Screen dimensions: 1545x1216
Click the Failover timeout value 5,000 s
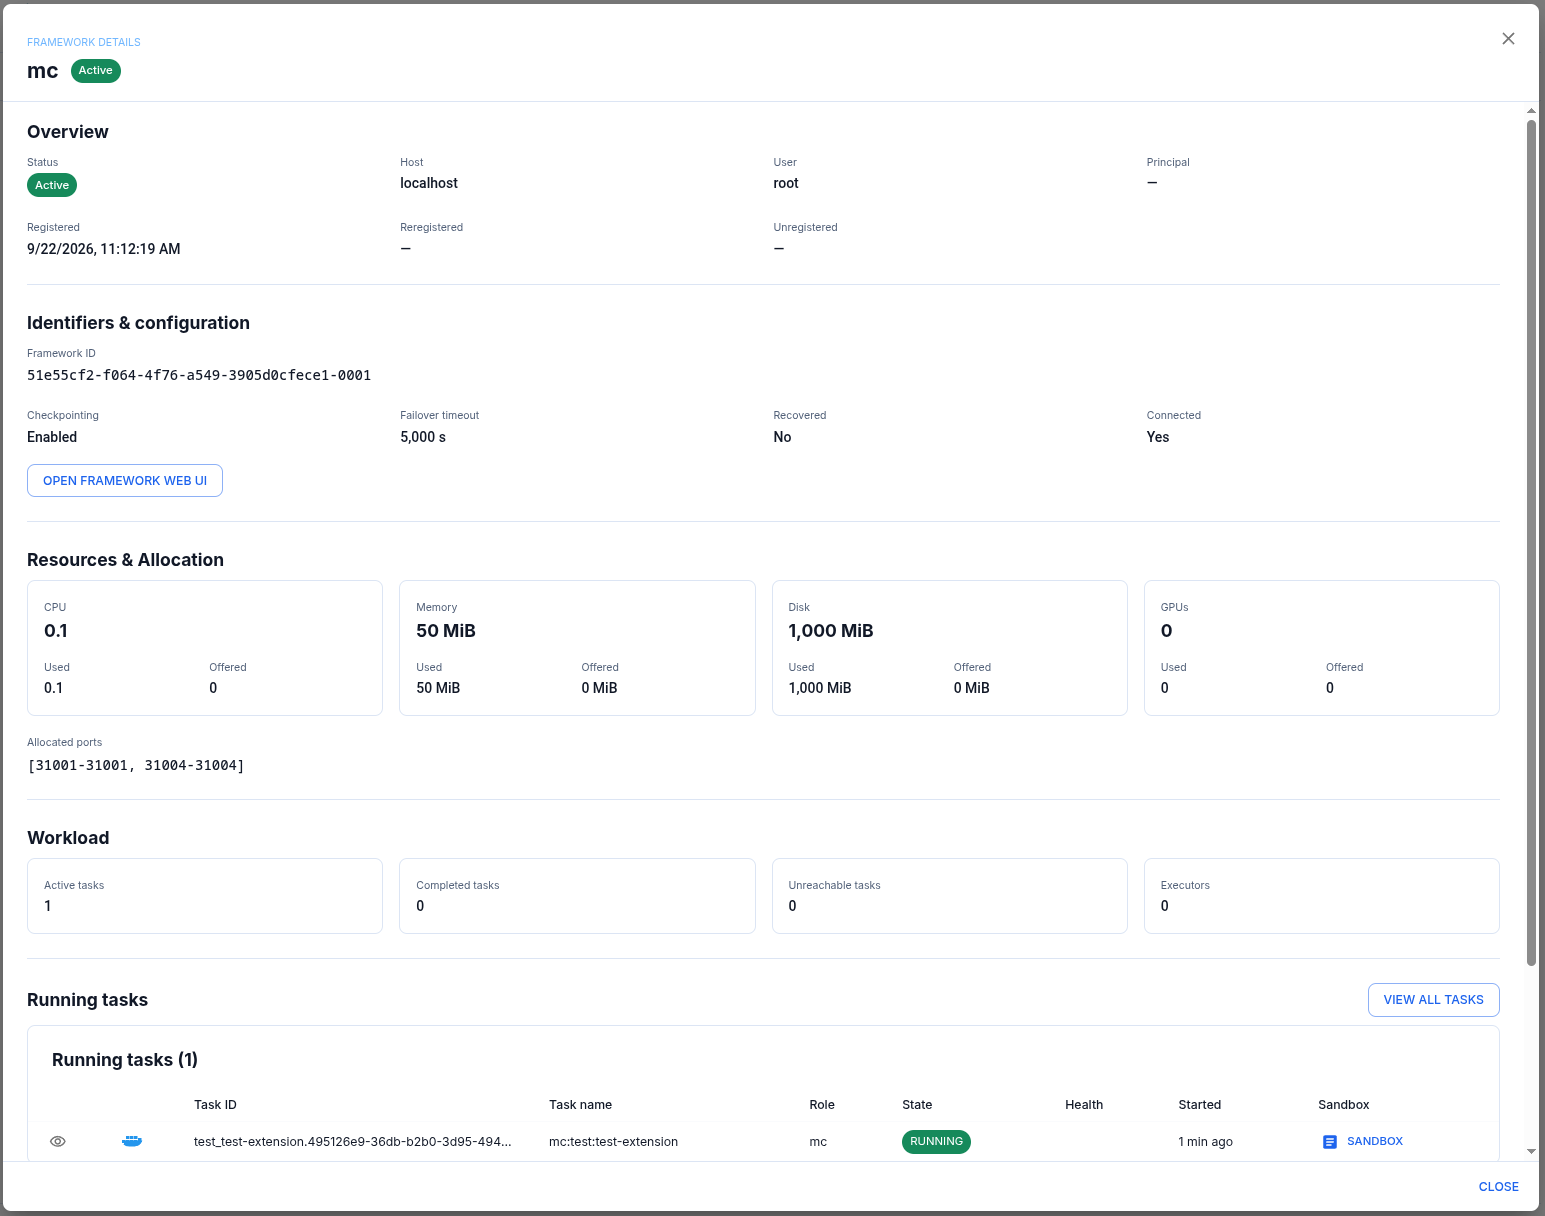pos(423,437)
